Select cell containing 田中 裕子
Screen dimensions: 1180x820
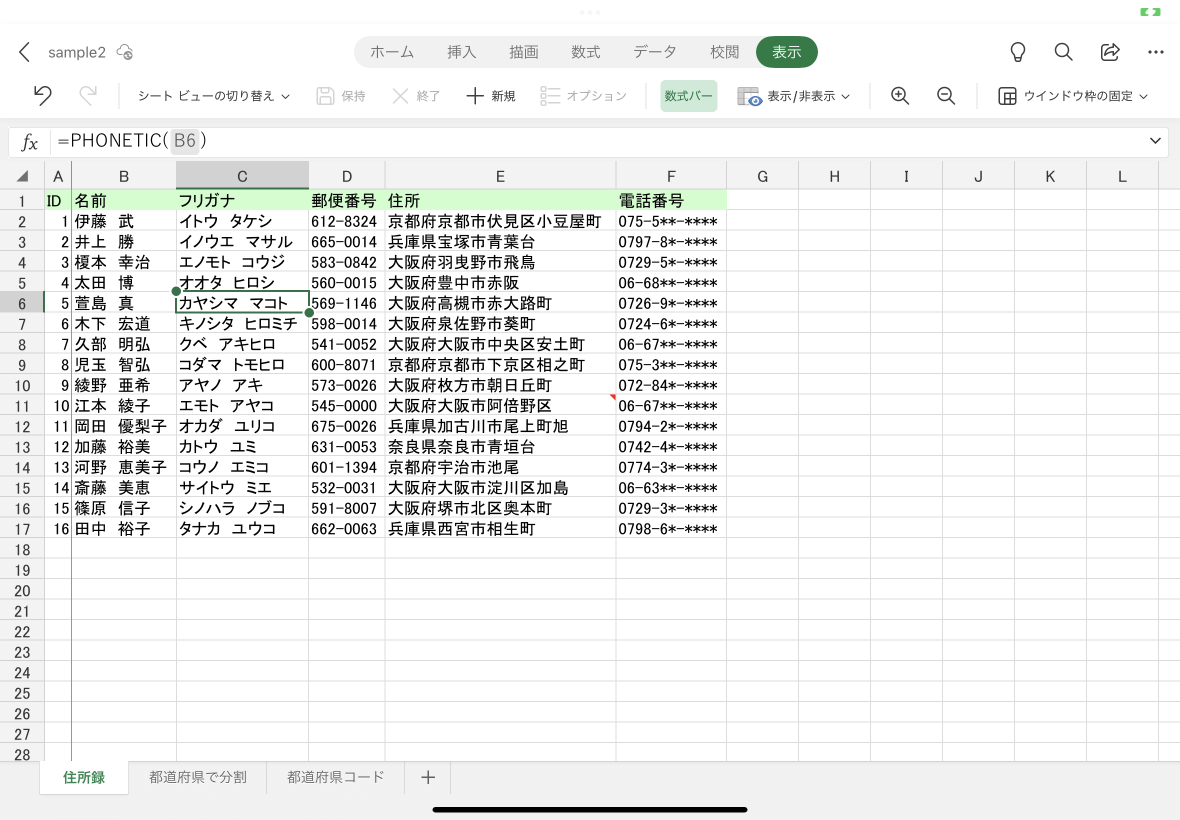(x=124, y=529)
